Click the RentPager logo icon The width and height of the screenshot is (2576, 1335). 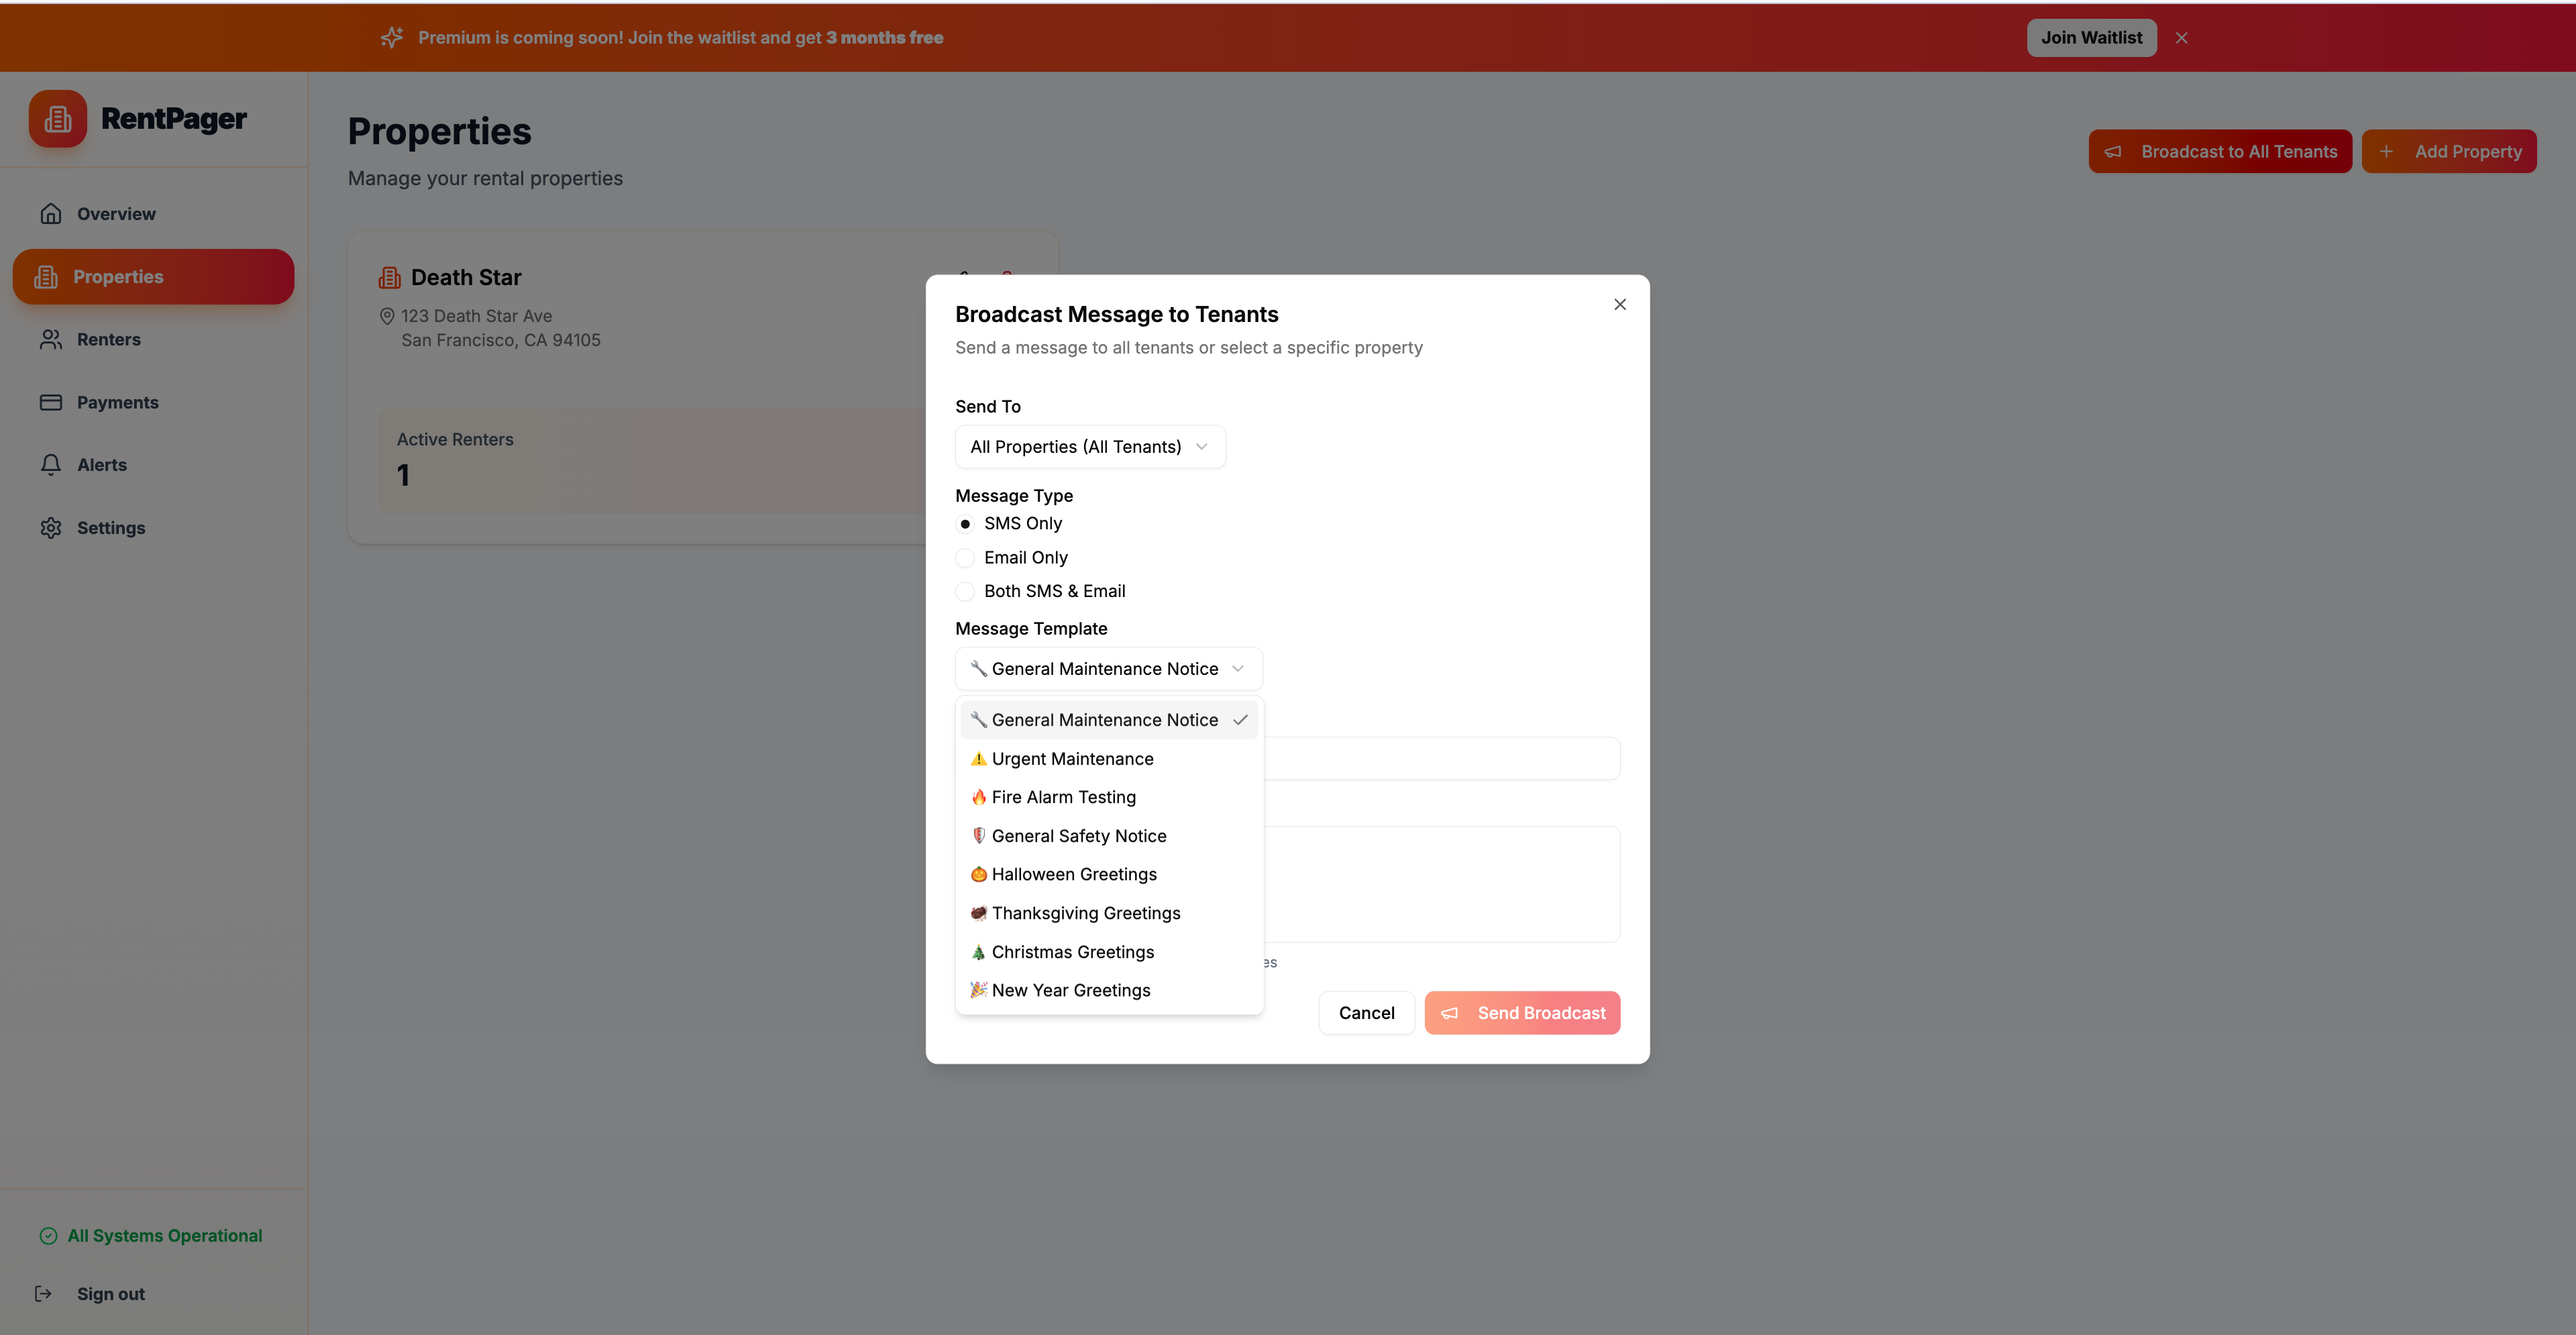58,119
